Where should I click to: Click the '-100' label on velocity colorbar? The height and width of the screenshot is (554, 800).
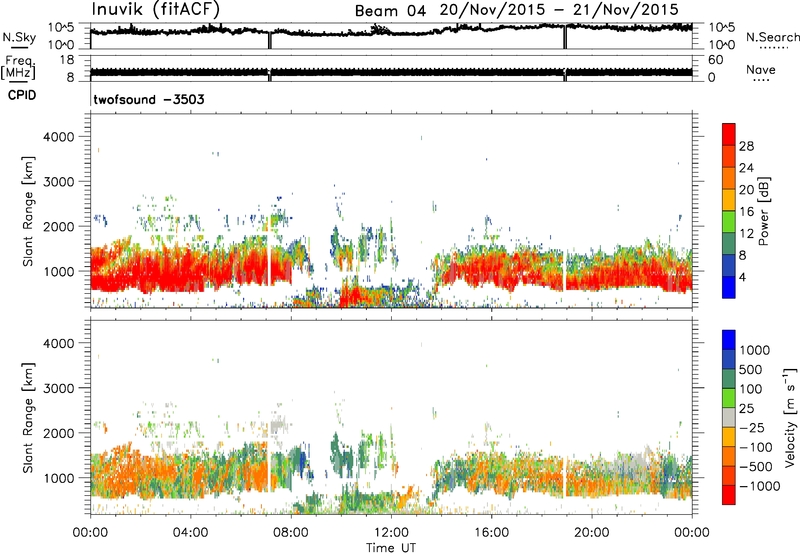pyautogui.click(x=756, y=447)
